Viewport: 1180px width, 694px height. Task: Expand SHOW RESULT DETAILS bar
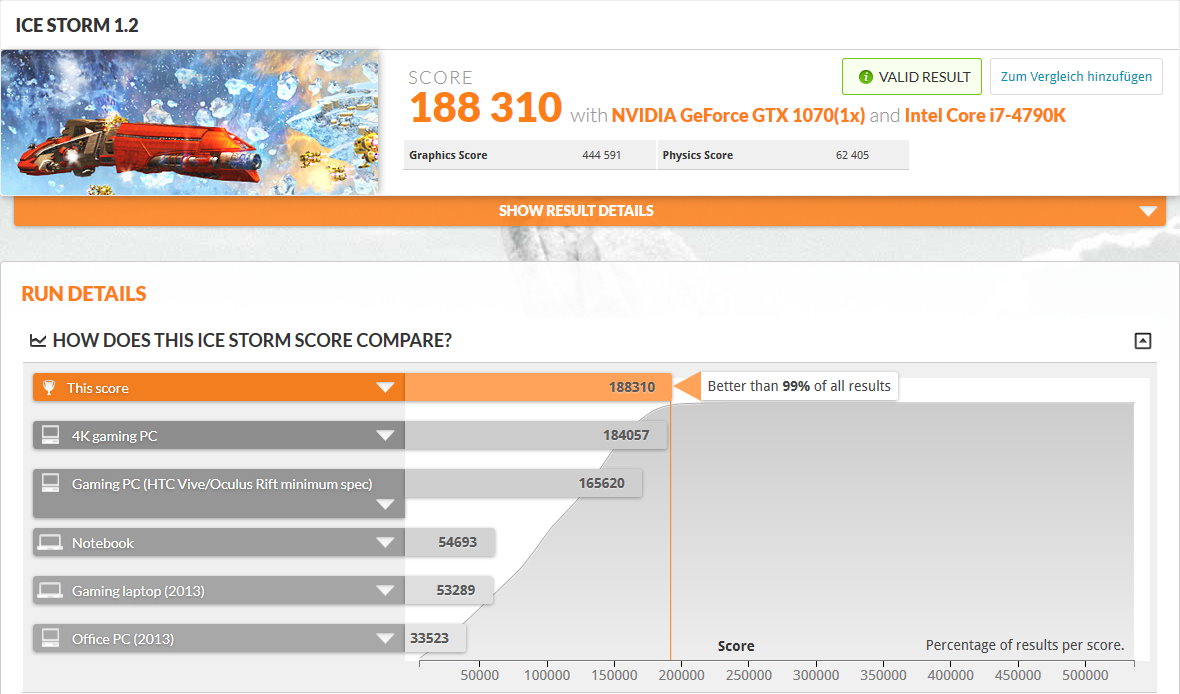[589, 211]
